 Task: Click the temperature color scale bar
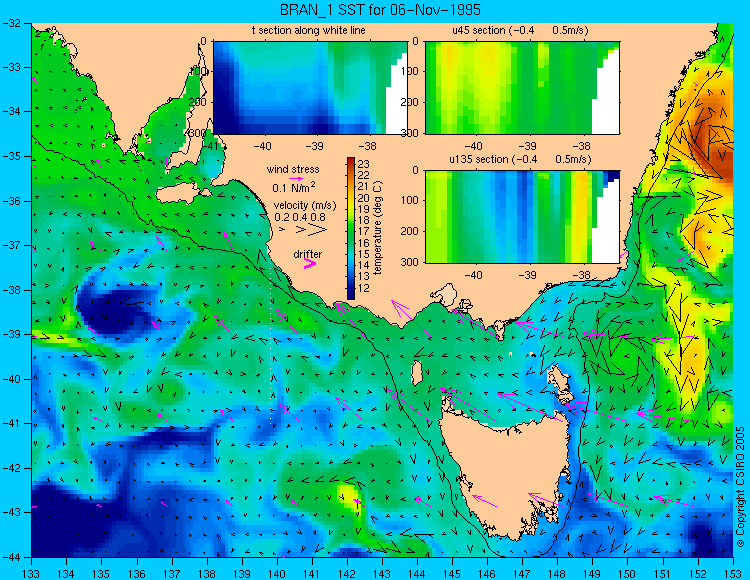(x=351, y=228)
